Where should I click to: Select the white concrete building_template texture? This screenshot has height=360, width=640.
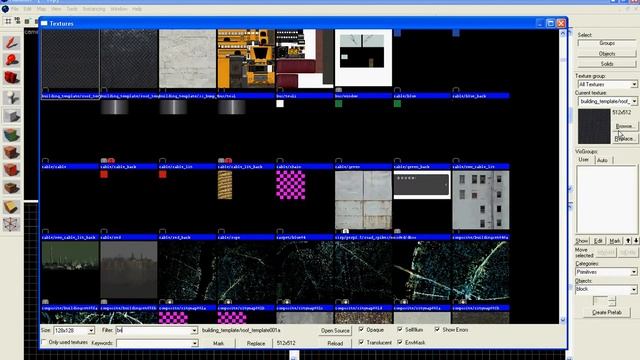[187, 59]
